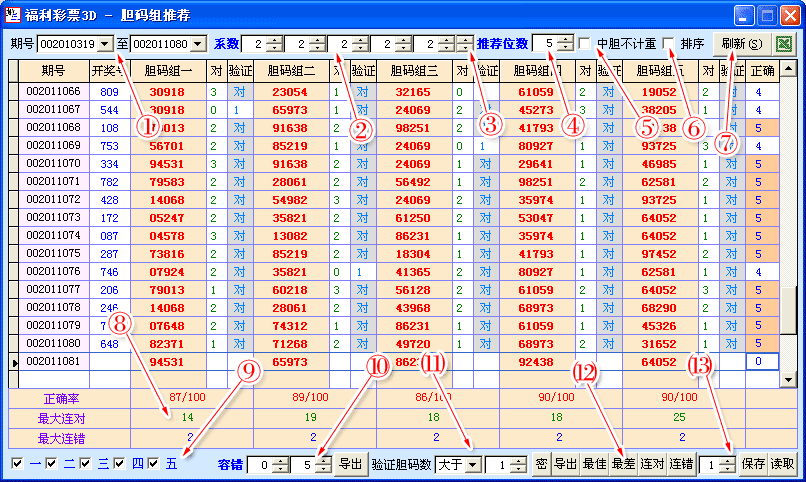Click winning number 809 cell

coord(109,92)
